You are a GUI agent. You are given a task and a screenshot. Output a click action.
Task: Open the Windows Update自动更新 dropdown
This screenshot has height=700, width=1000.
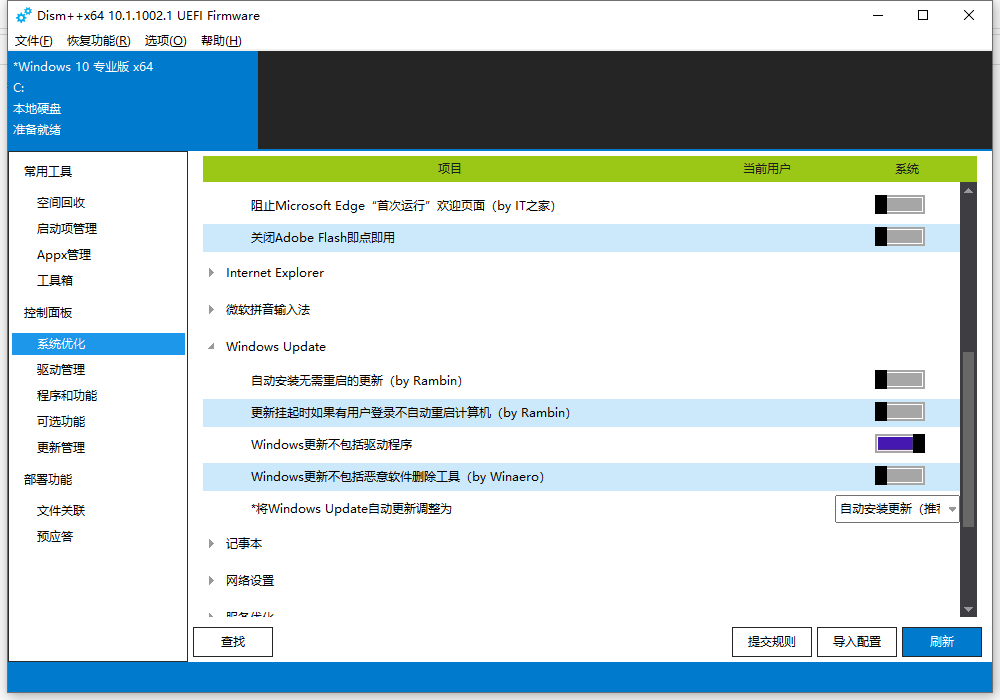[897, 509]
